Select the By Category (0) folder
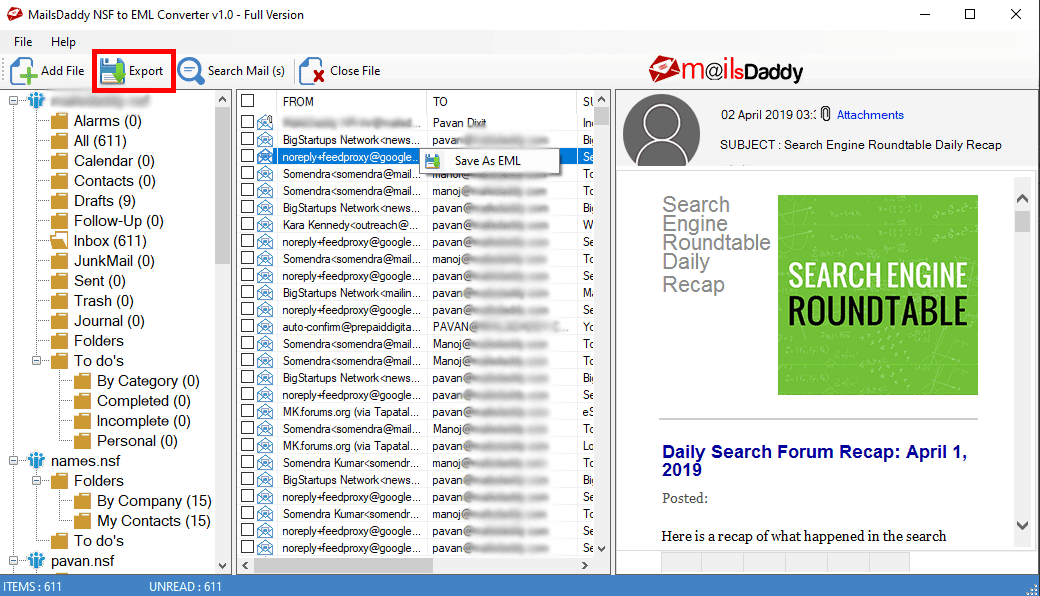The image size is (1040, 596). [148, 381]
